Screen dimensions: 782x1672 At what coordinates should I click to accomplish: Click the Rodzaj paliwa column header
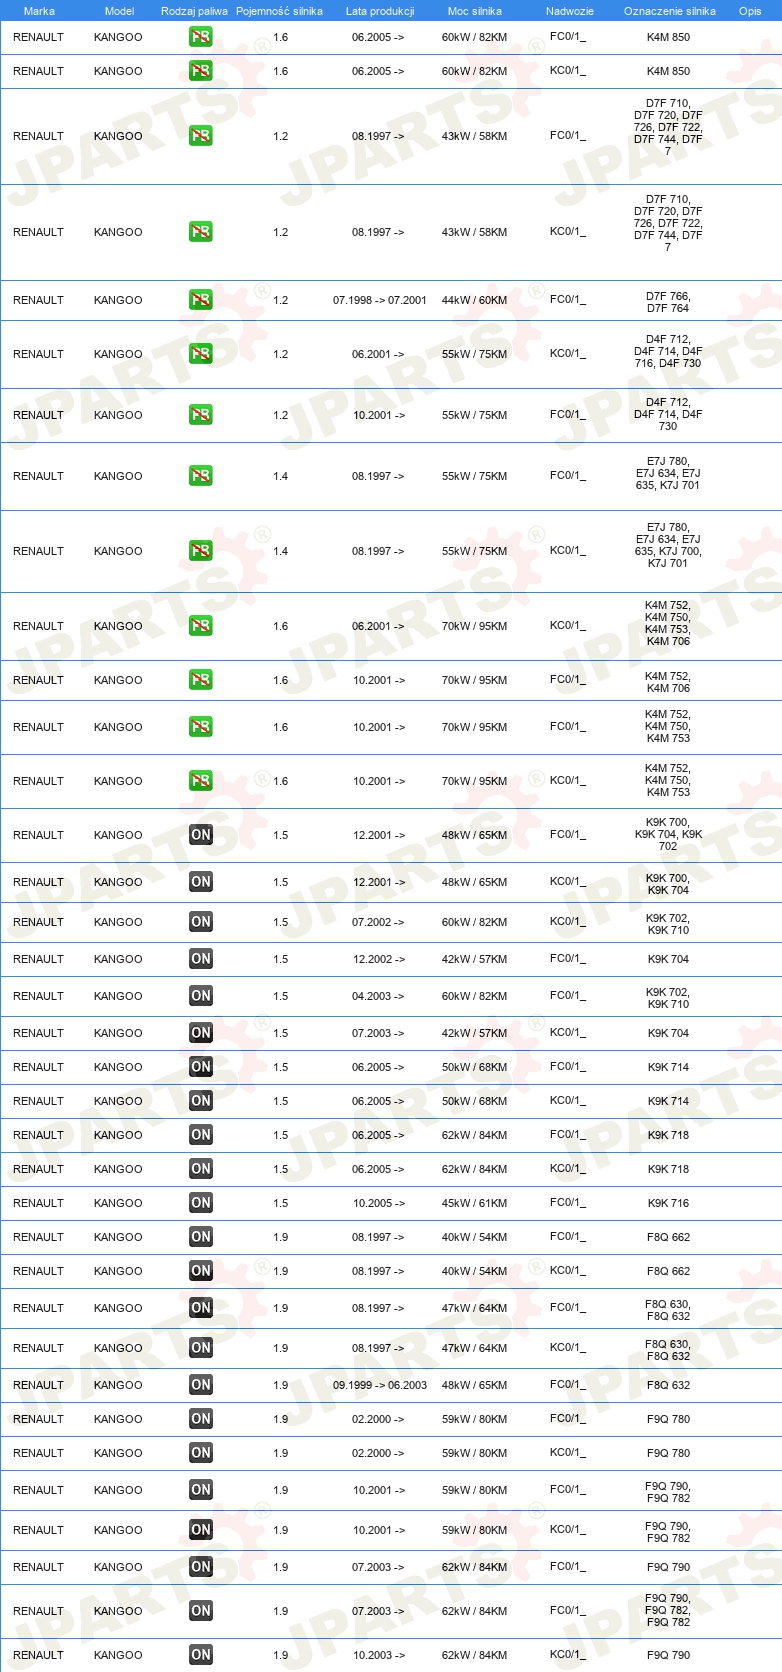pyautogui.click(x=194, y=11)
